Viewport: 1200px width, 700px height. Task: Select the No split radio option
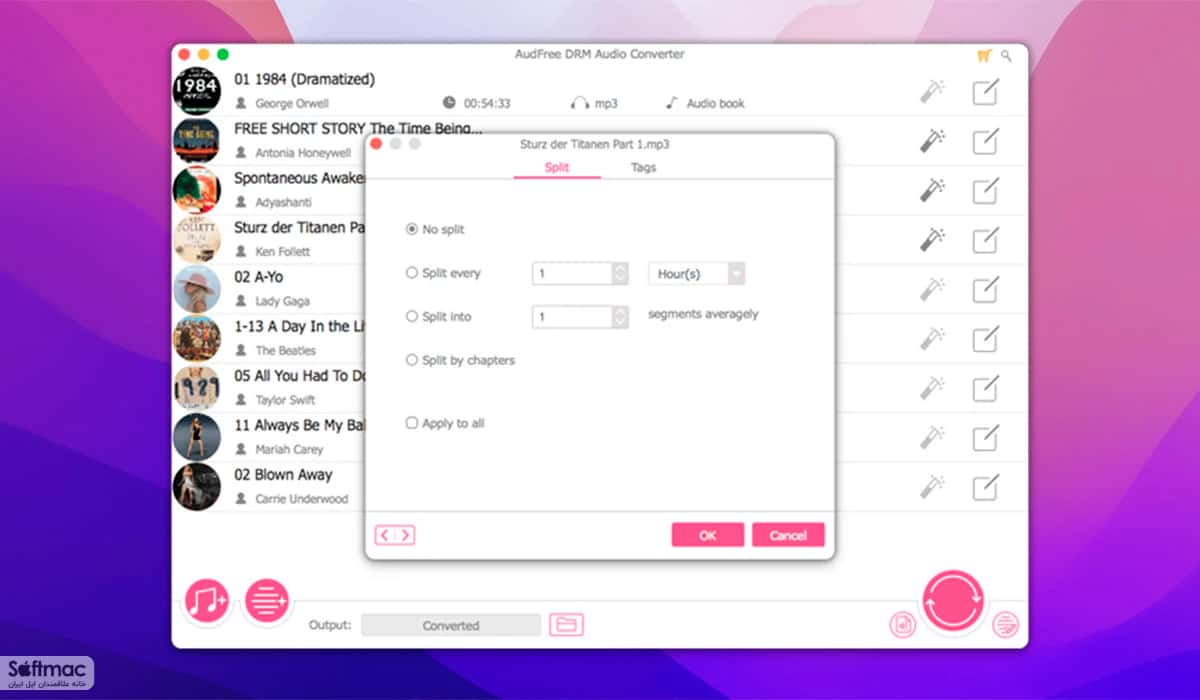pyautogui.click(x=411, y=229)
